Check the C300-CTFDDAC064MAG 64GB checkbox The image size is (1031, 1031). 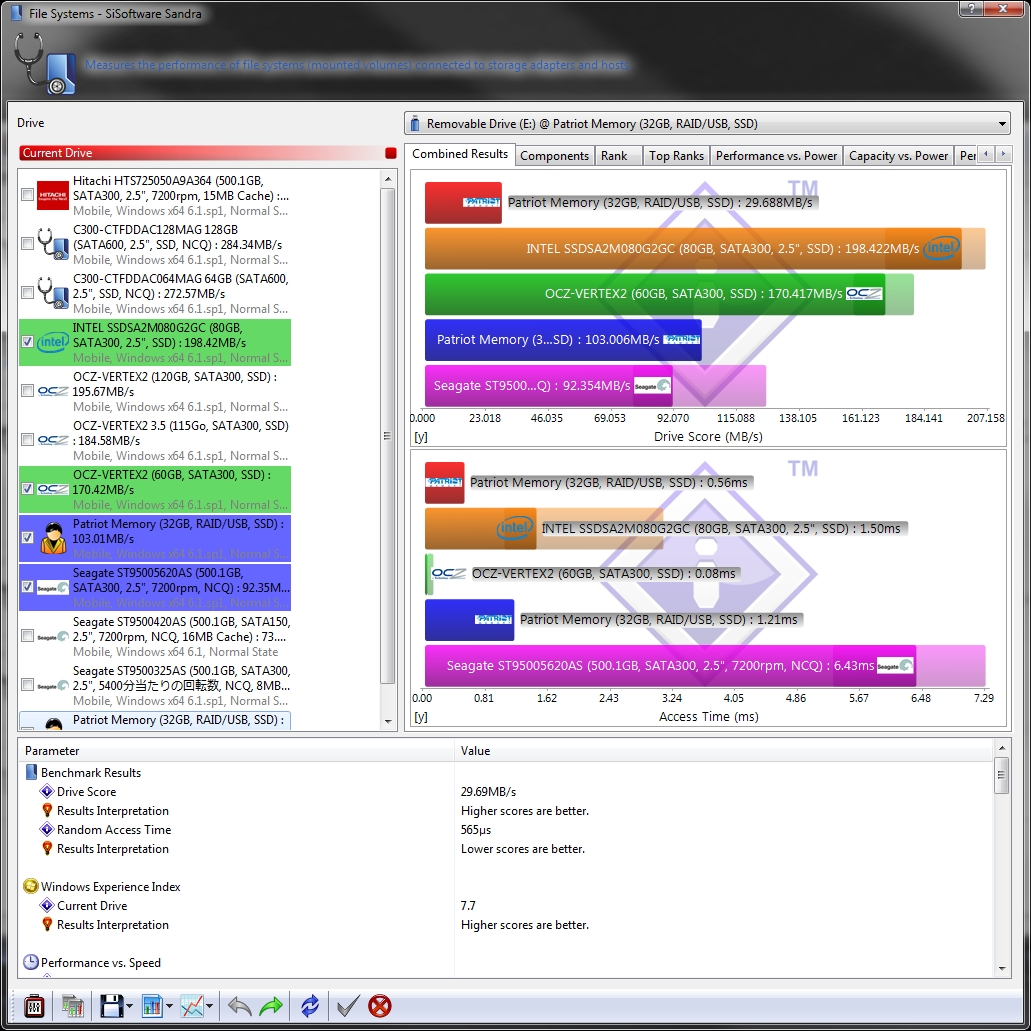pyautogui.click(x=28, y=293)
